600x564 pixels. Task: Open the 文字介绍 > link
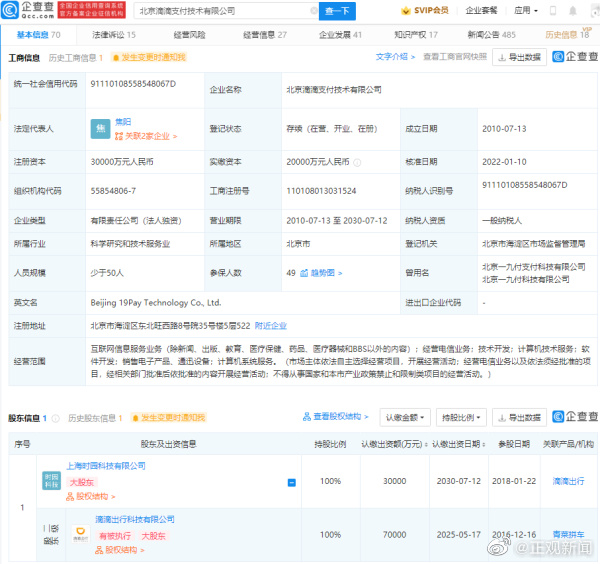tap(395, 57)
